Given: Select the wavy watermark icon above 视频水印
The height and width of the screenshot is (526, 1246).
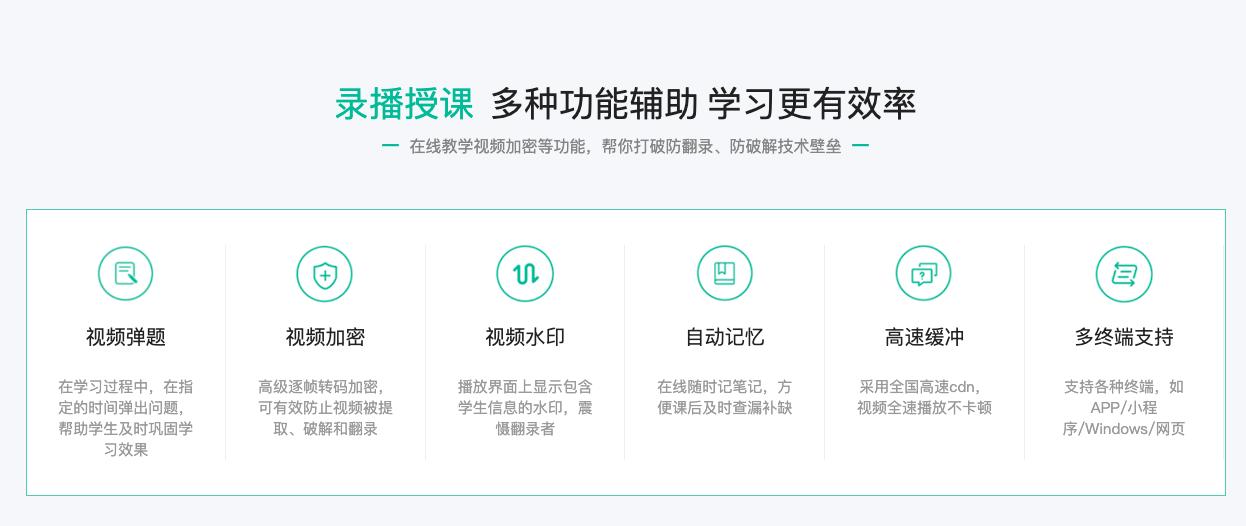Looking at the screenshot, I should pyautogui.click(x=525, y=273).
